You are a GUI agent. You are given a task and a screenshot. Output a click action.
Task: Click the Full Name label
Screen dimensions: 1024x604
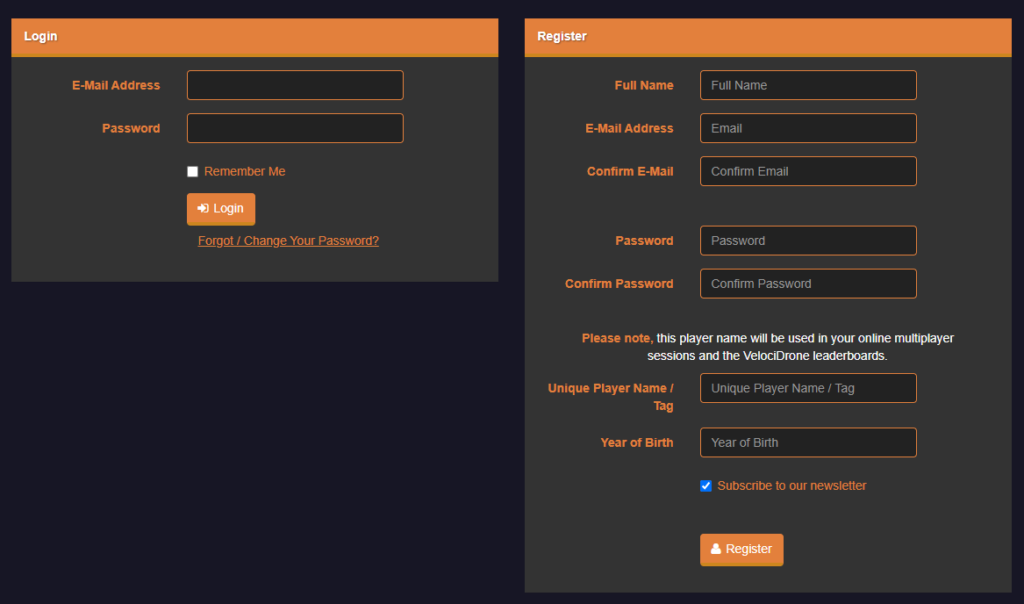[643, 86]
